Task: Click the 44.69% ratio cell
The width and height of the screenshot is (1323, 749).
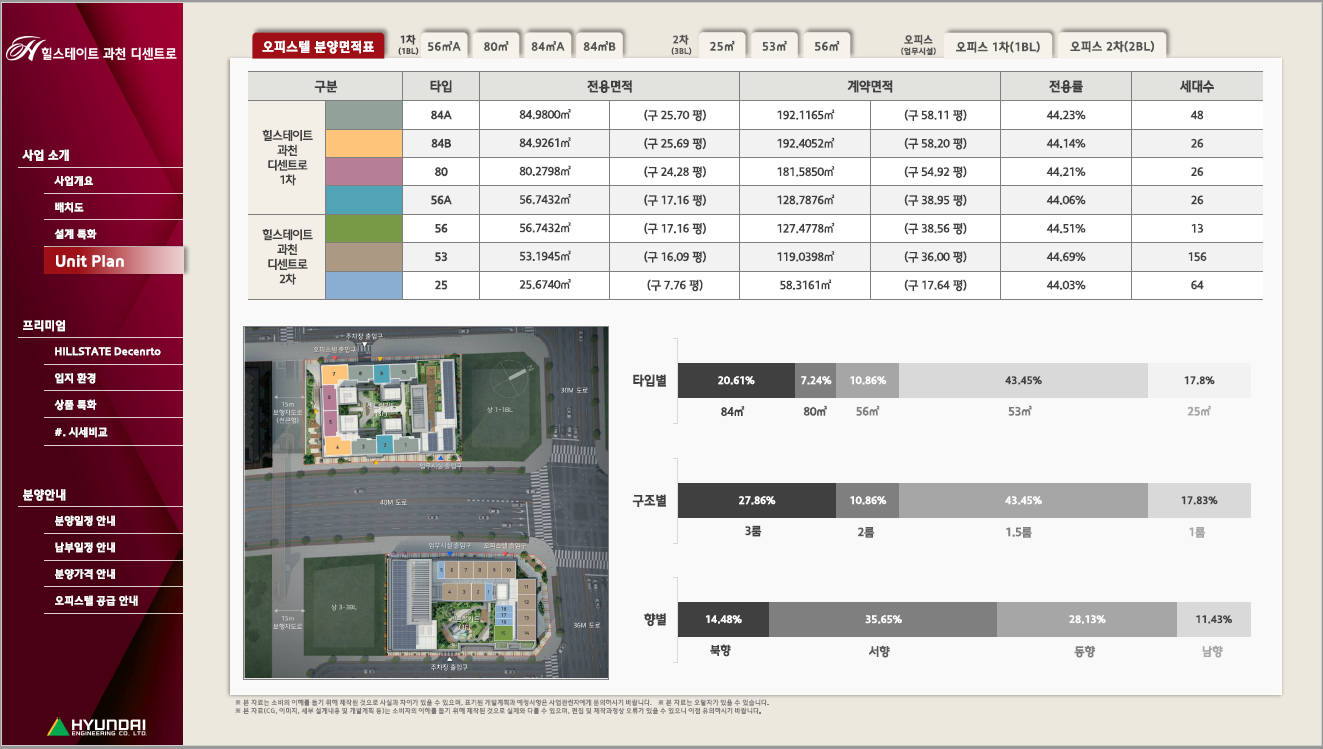Action: pyautogui.click(x=1065, y=257)
